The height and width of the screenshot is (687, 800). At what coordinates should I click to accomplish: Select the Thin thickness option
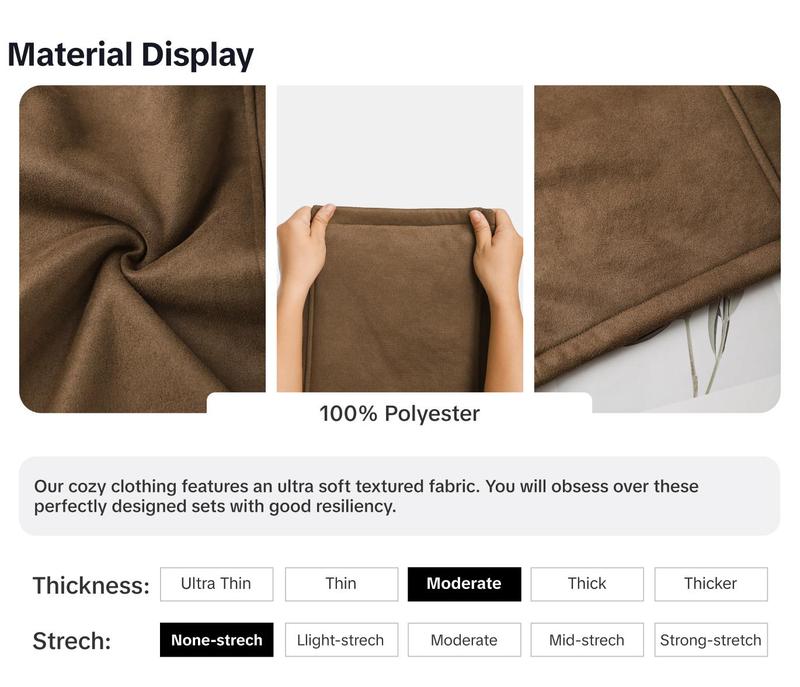point(341,584)
